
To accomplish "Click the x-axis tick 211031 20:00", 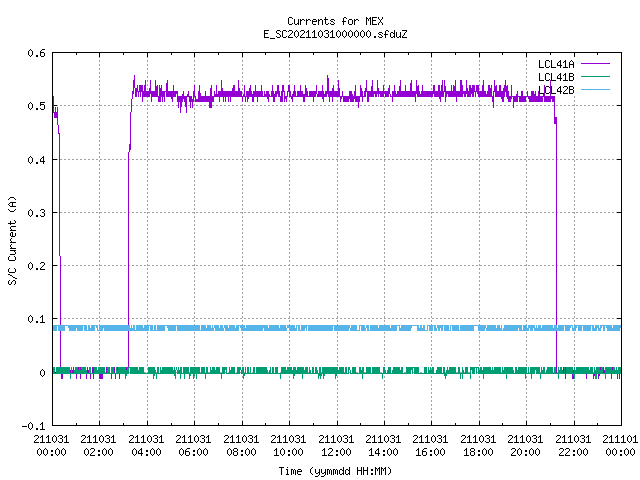I will pos(525,446).
